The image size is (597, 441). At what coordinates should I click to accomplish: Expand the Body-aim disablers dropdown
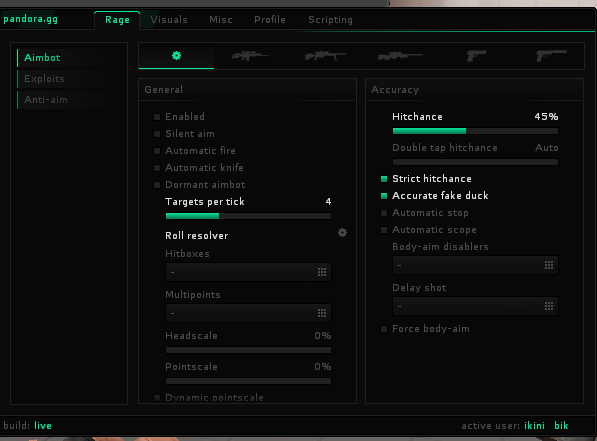click(475, 265)
